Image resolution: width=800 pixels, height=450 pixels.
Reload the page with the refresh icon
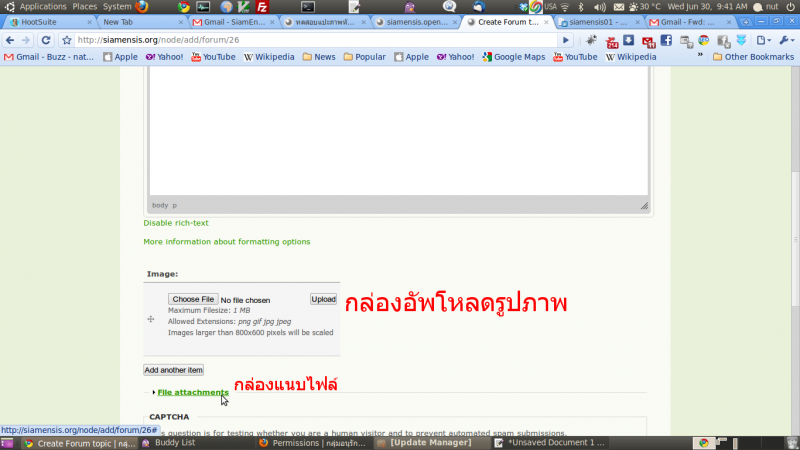(x=47, y=40)
